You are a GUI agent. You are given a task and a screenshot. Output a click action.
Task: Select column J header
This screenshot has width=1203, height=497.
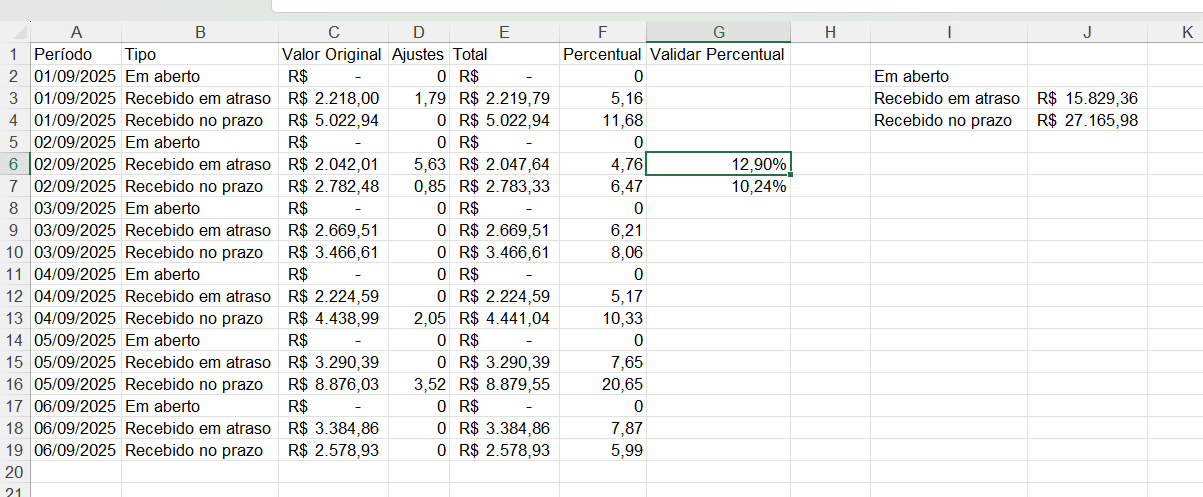pyautogui.click(x=1087, y=32)
